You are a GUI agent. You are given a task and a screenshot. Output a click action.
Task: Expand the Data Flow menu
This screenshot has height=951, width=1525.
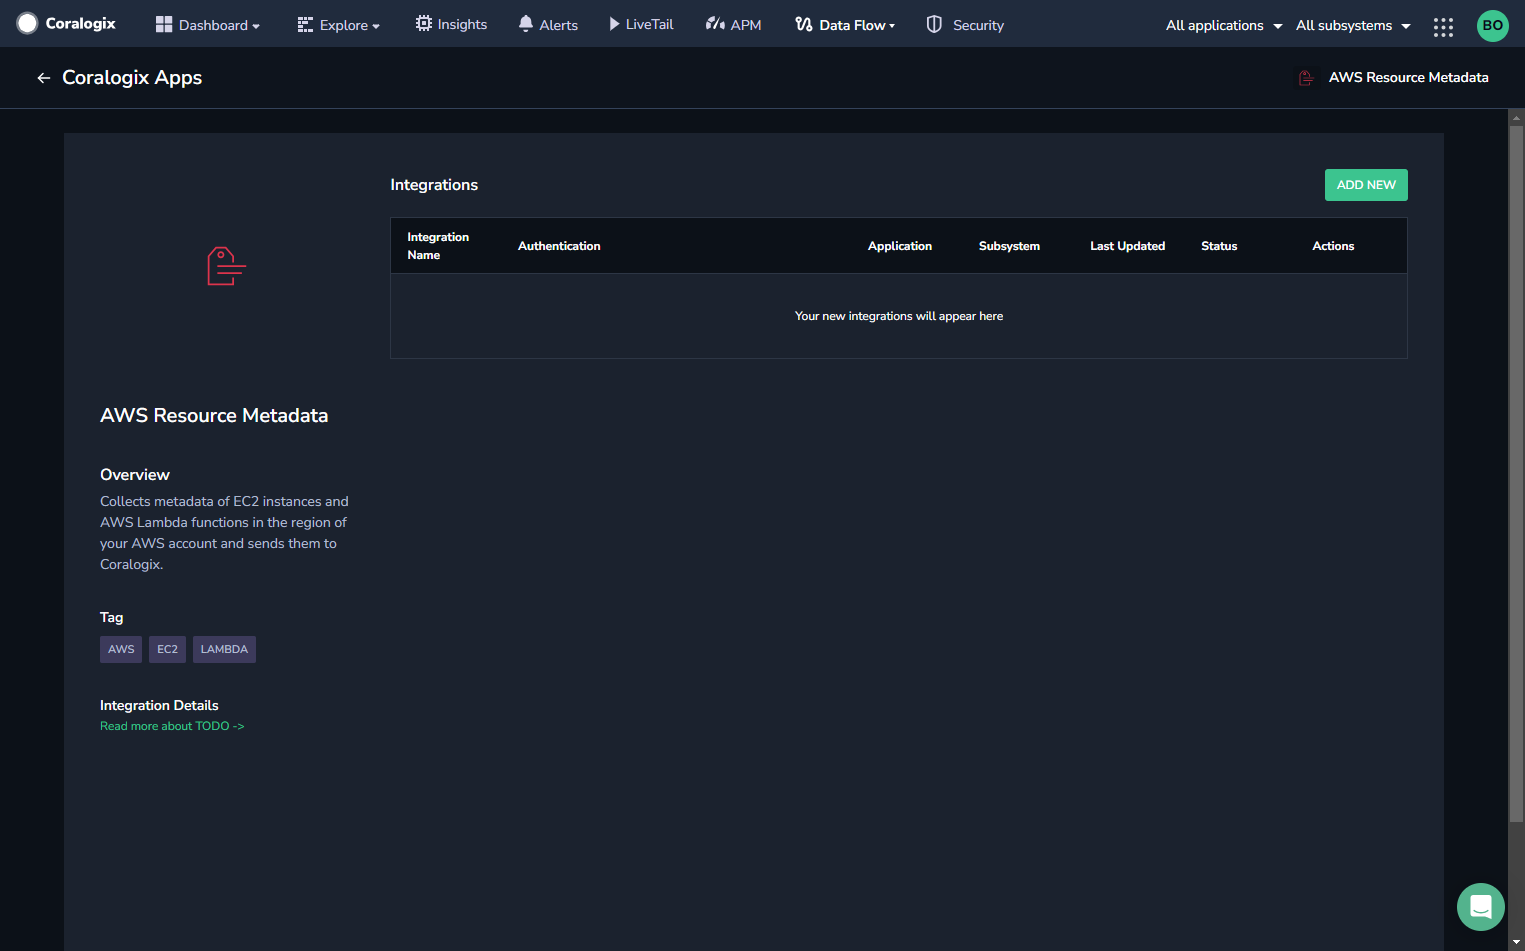coord(845,25)
